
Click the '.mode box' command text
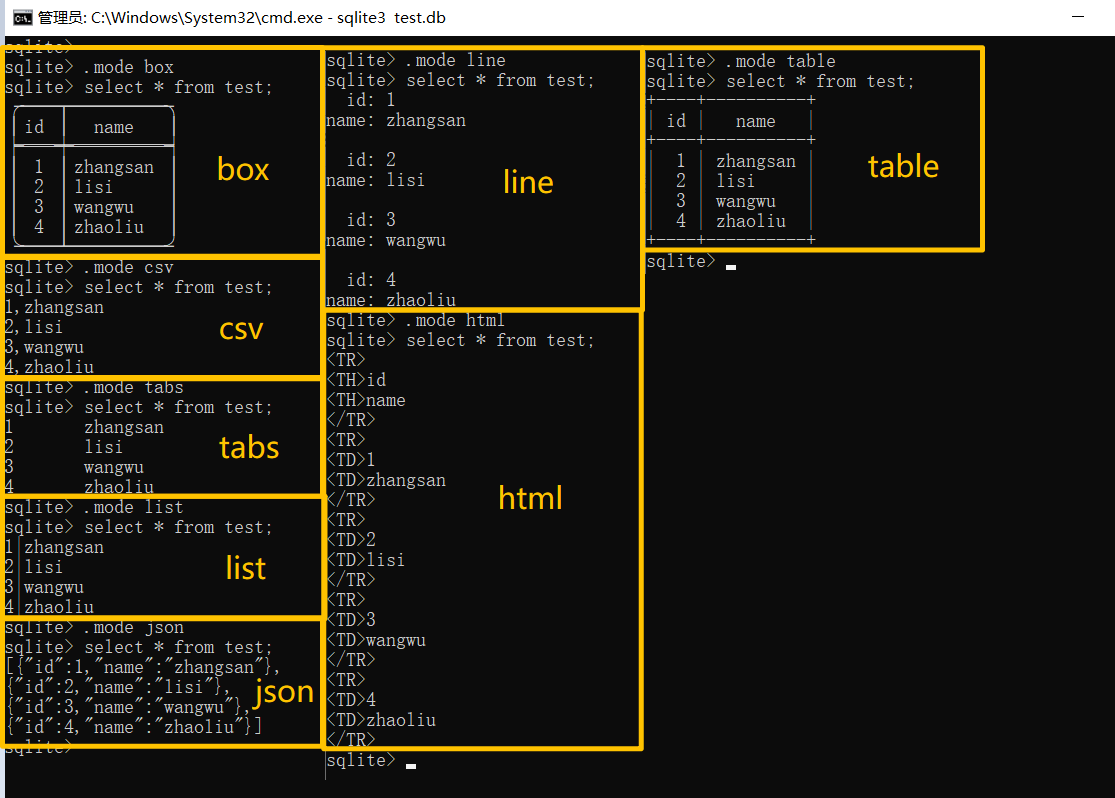click(129, 68)
